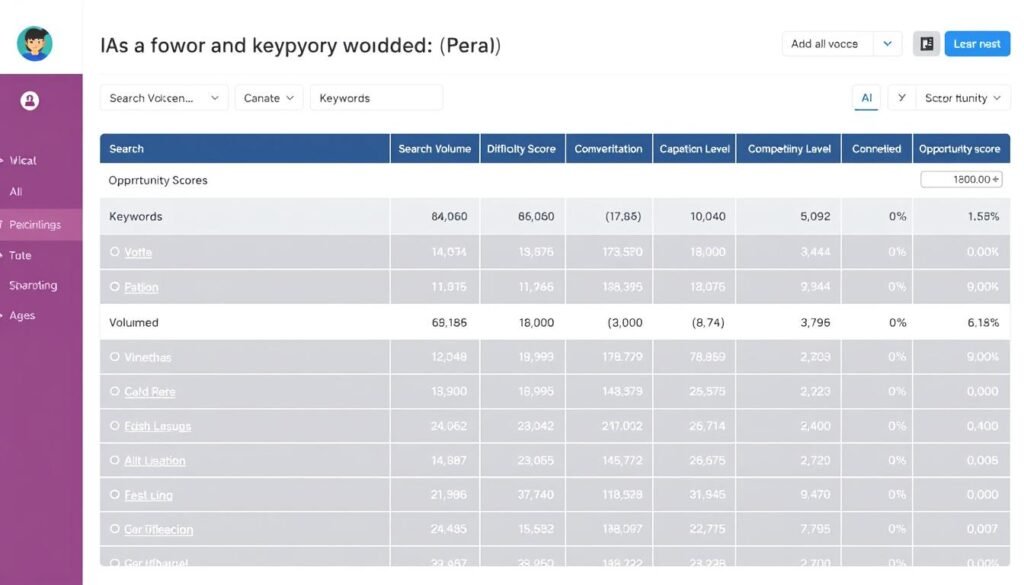Open the Ages section in the sidebar

coord(26,315)
